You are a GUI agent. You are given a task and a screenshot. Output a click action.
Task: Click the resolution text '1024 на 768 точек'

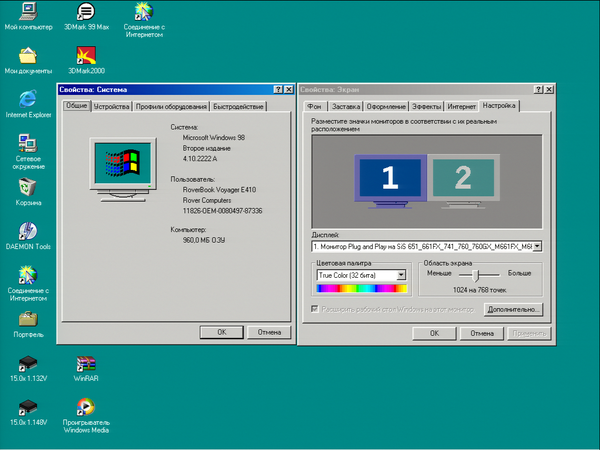point(479,290)
